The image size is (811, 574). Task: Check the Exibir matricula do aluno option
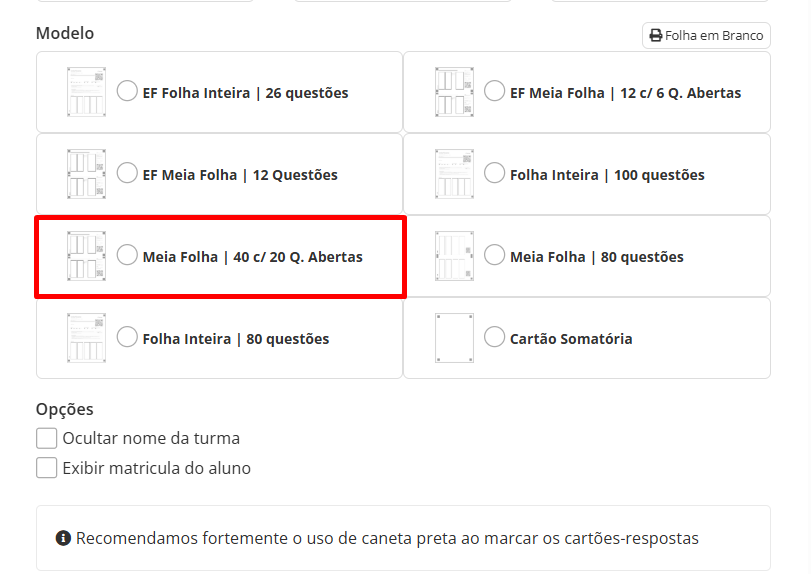click(47, 468)
